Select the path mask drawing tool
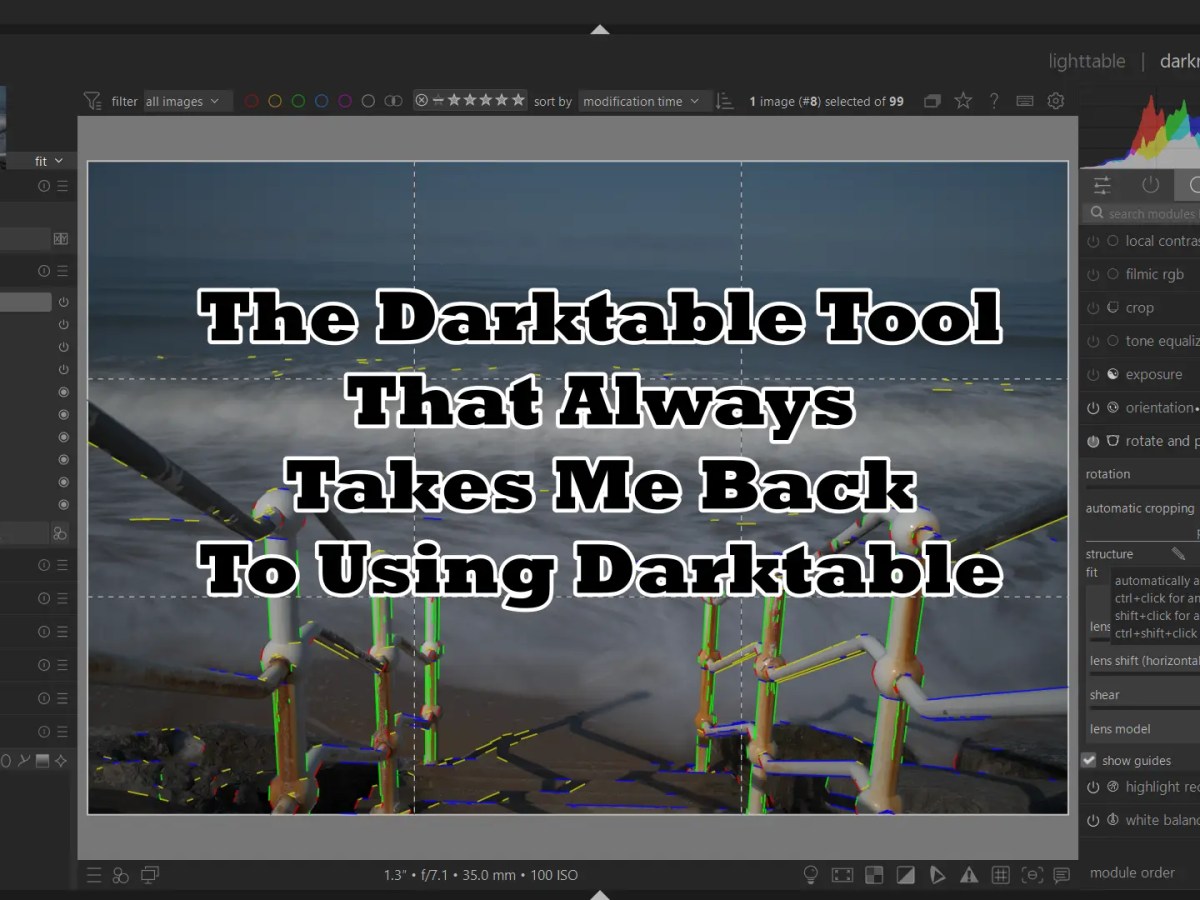Screen dimensions: 1200x900 [x=23, y=761]
